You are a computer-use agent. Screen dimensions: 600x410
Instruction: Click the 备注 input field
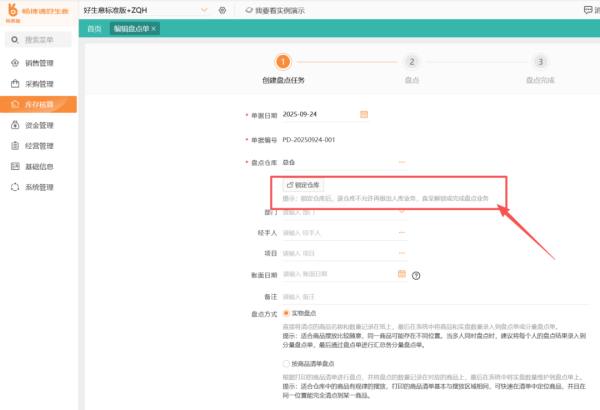click(340, 297)
